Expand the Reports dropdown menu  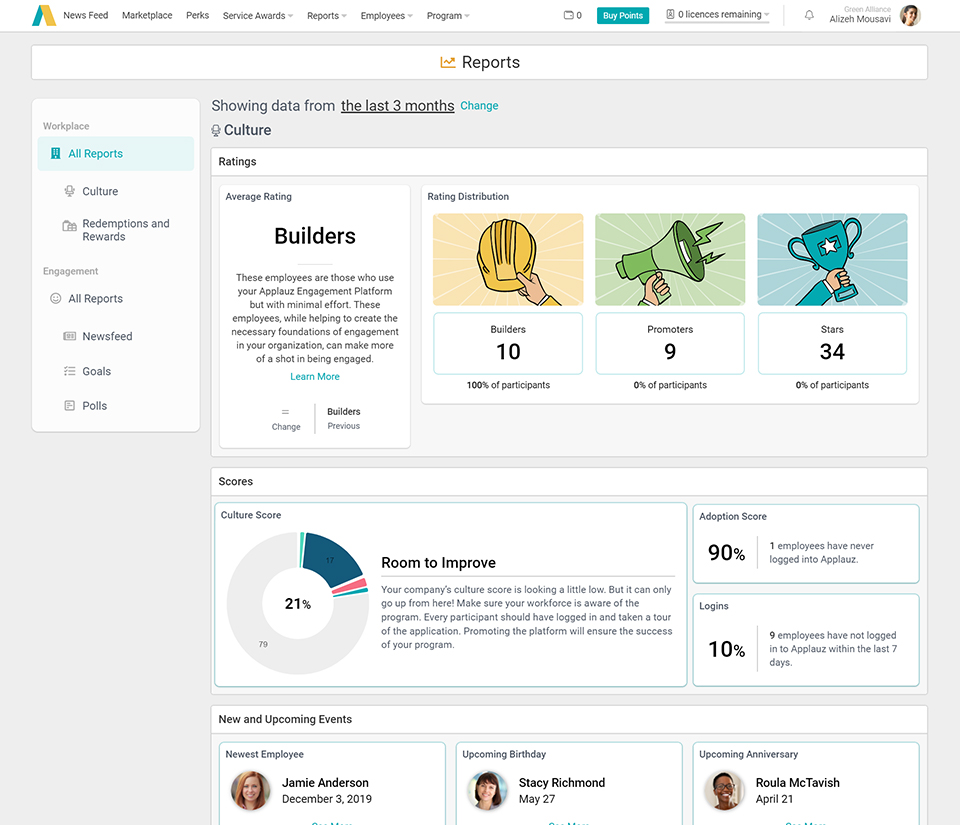(327, 15)
